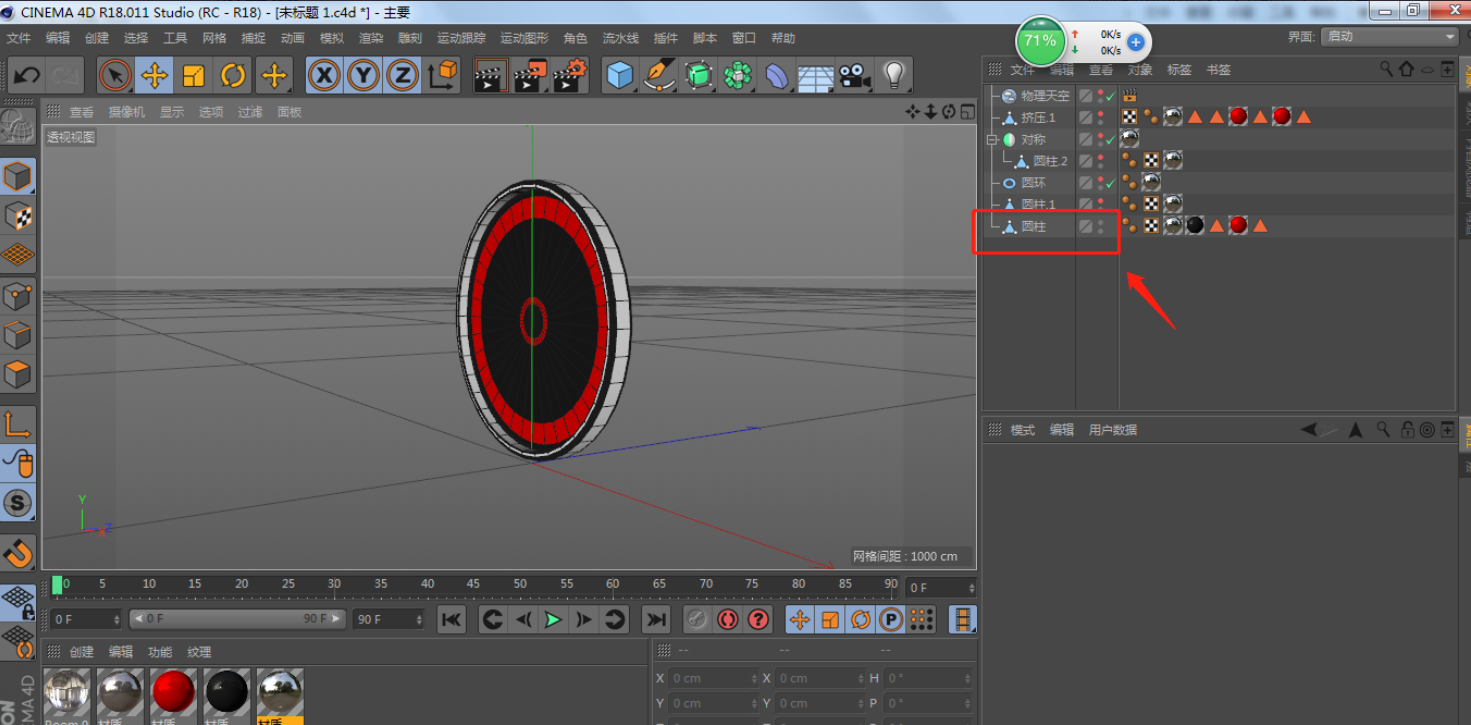Open the 运动图形 menu
1471x725 pixels.
pyautogui.click(x=524, y=38)
